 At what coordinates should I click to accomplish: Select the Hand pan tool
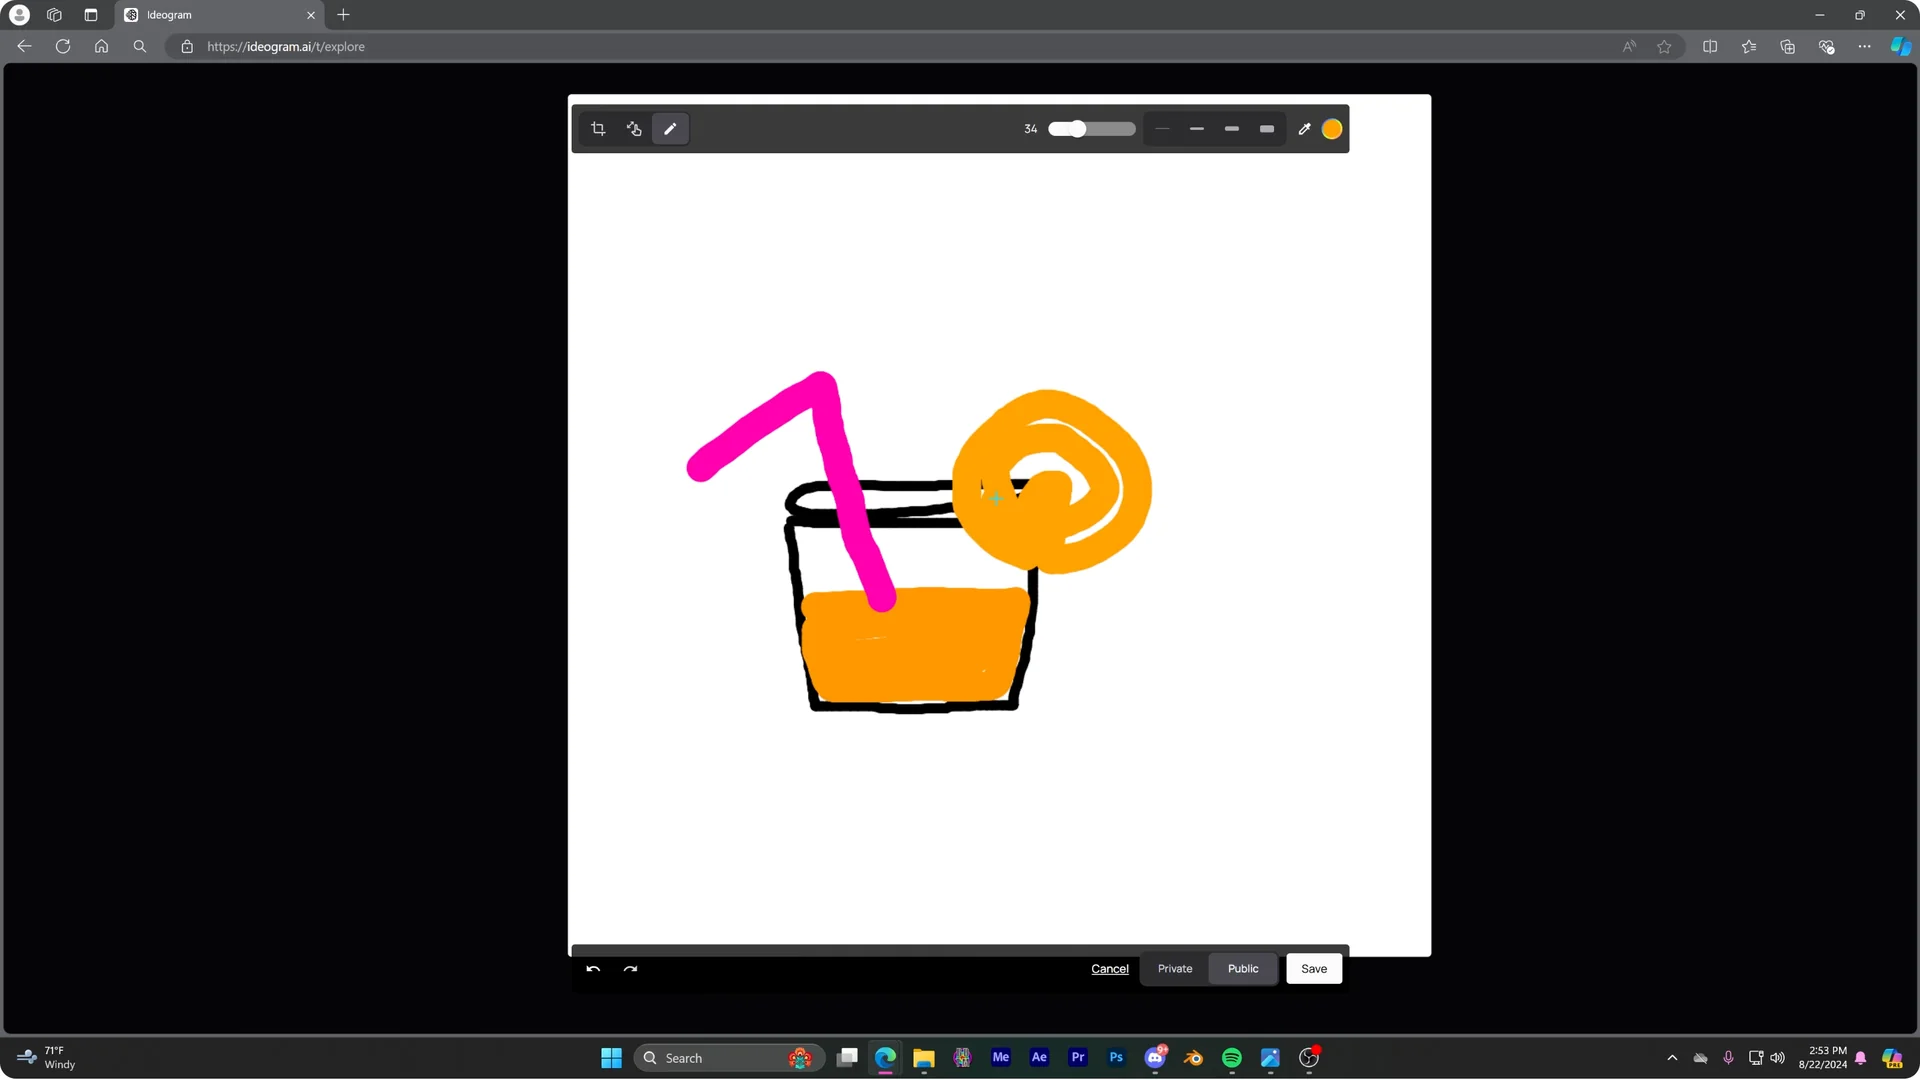pyautogui.click(x=634, y=128)
